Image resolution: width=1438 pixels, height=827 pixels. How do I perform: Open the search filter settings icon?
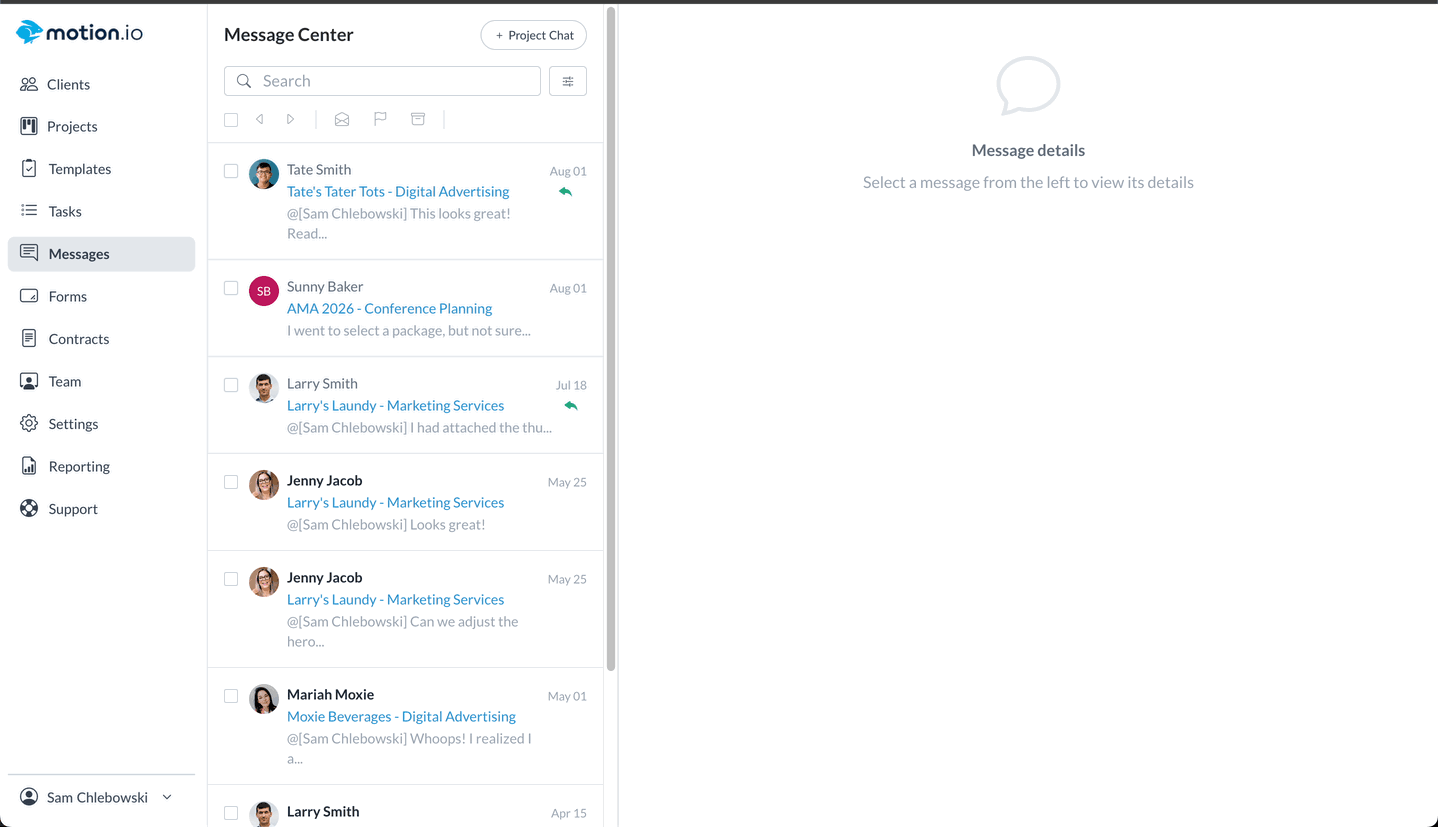tap(568, 81)
